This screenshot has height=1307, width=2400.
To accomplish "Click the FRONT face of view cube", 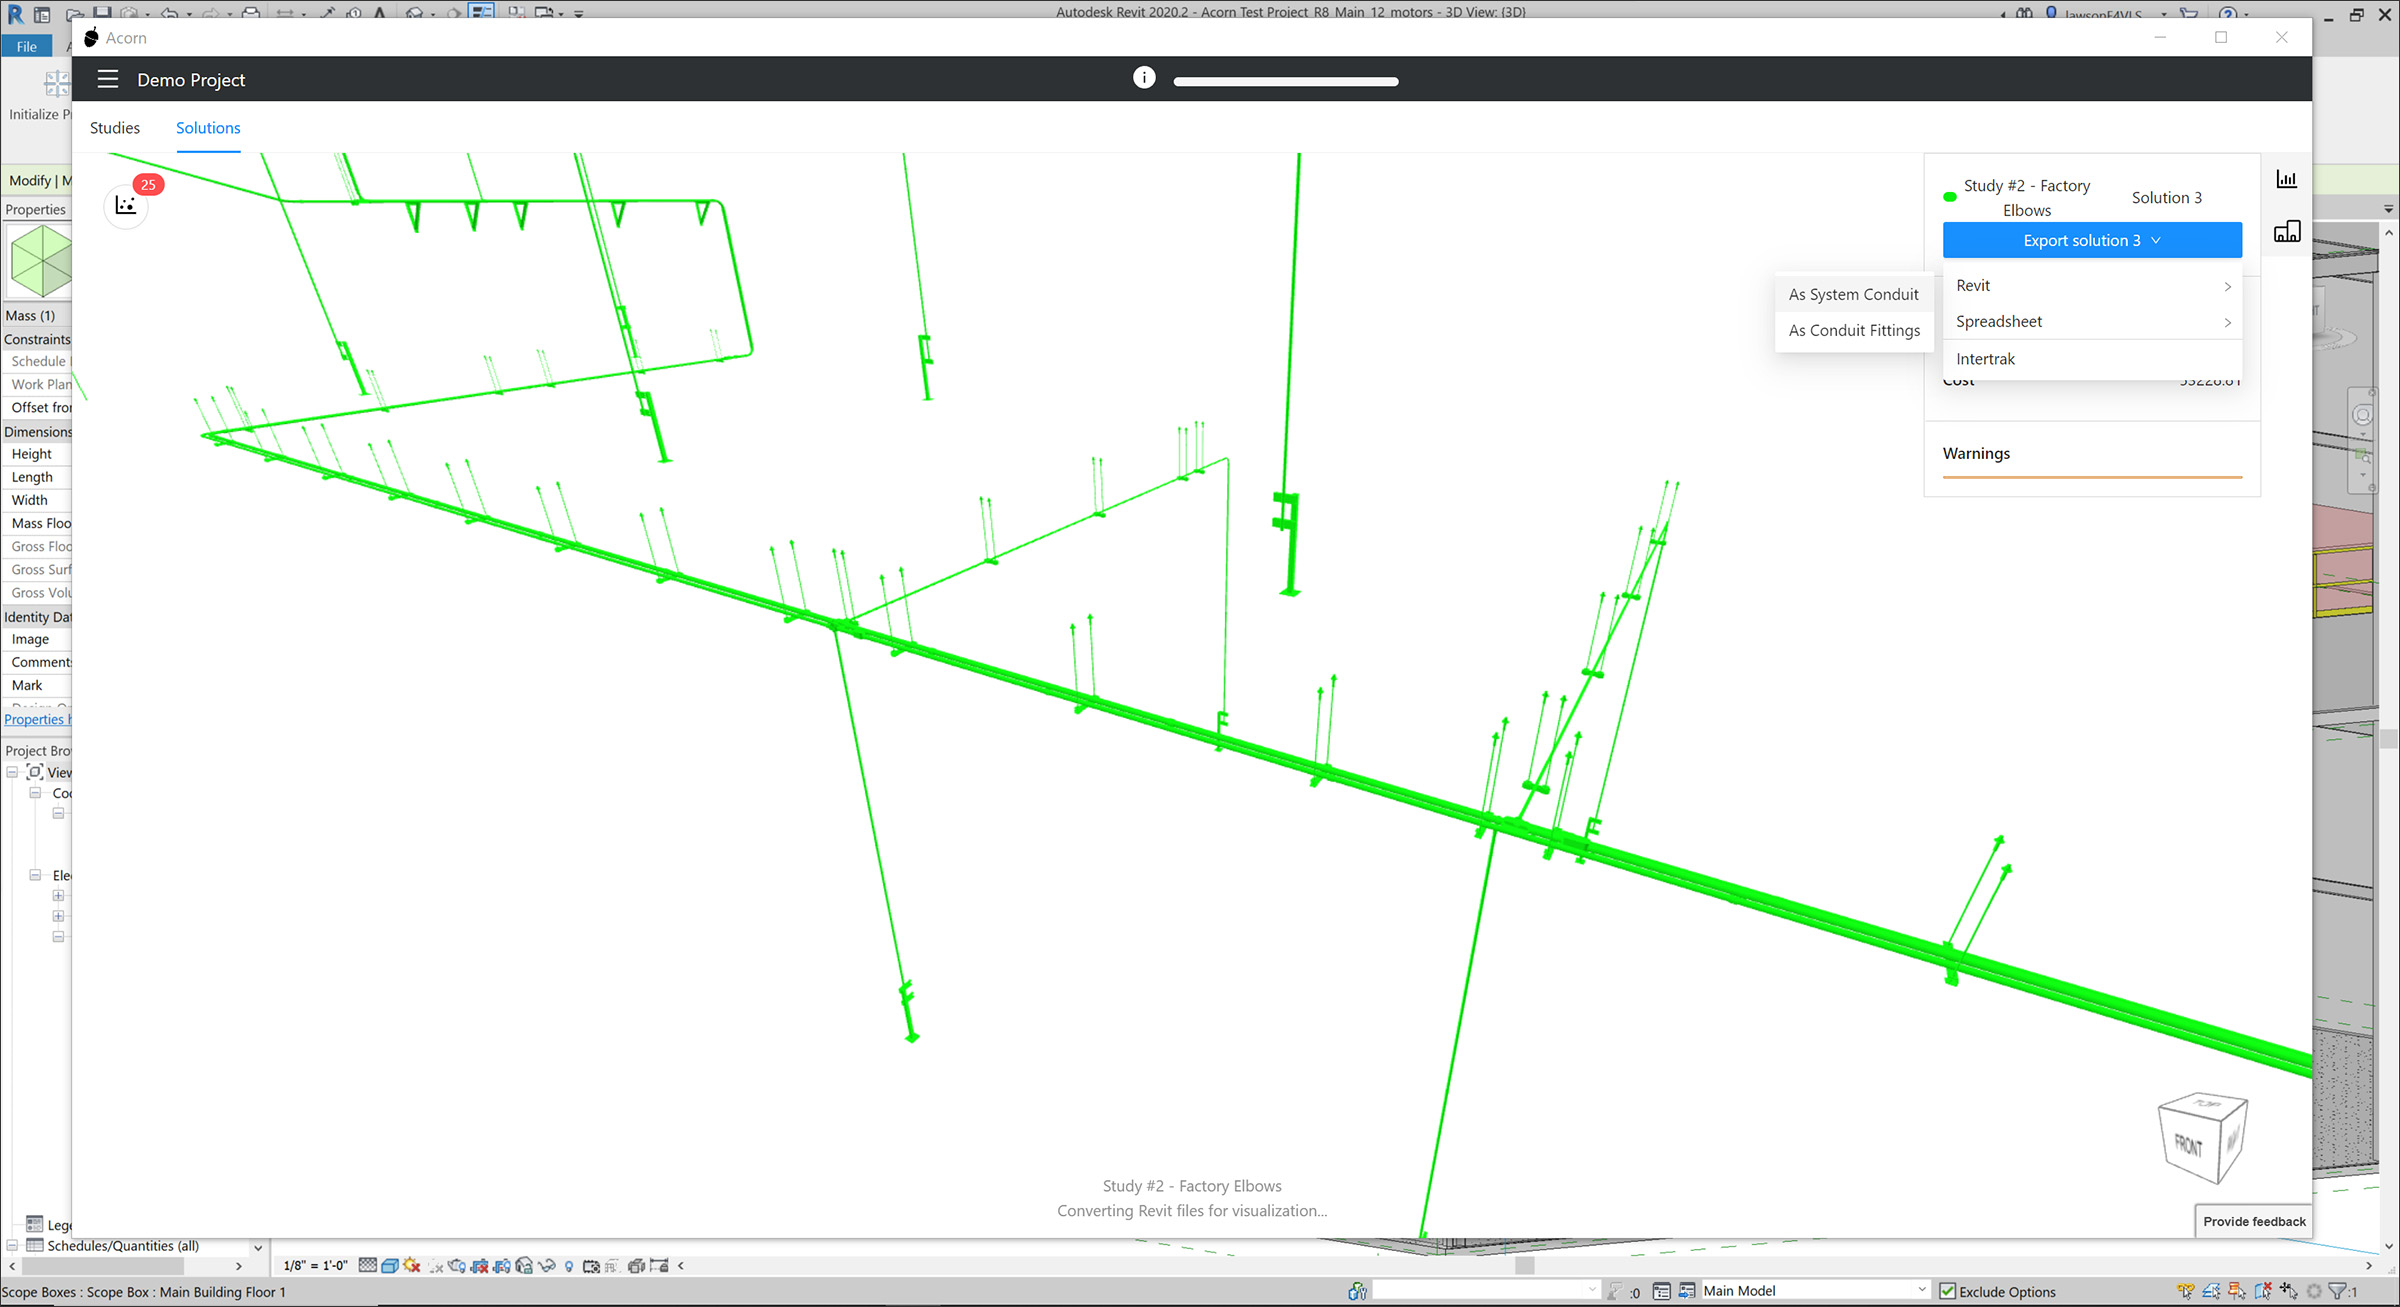I will 2188,1144.
